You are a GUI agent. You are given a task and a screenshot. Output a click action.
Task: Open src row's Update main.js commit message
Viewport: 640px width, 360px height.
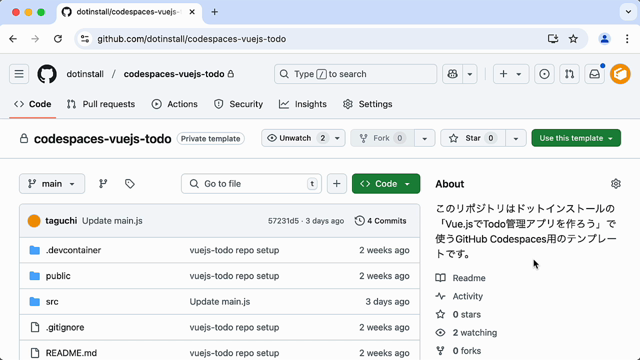click(x=220, y=302)
